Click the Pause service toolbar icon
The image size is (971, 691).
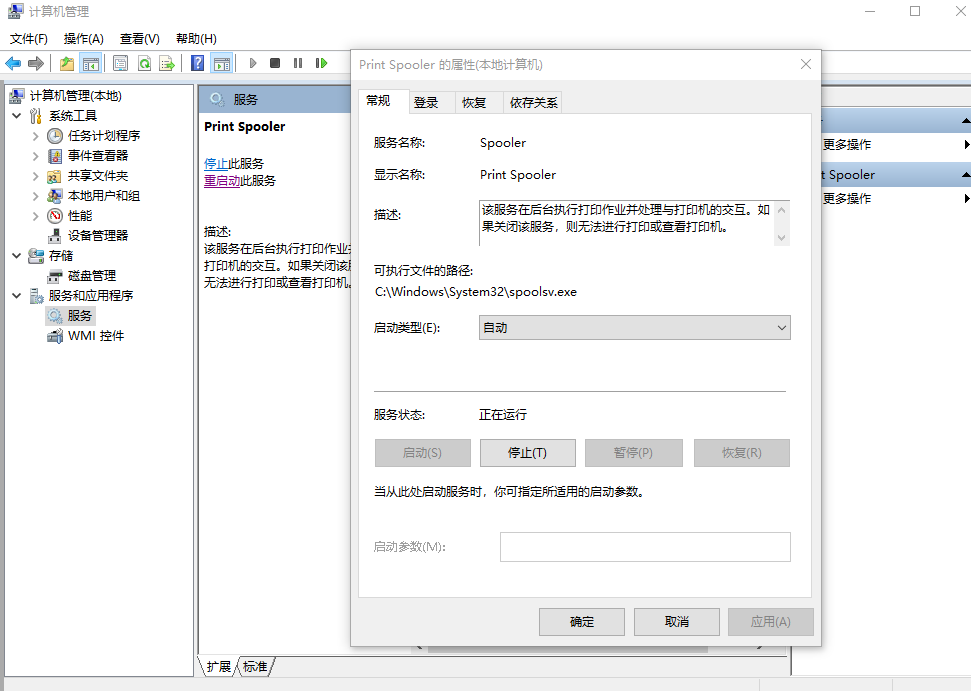point(298,63)
